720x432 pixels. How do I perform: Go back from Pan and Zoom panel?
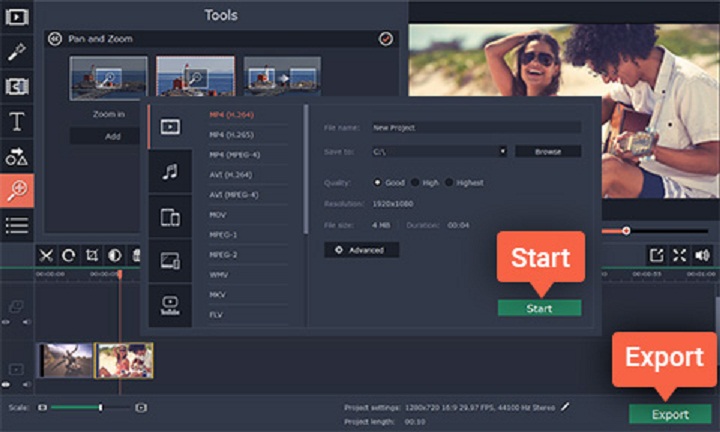55,39
